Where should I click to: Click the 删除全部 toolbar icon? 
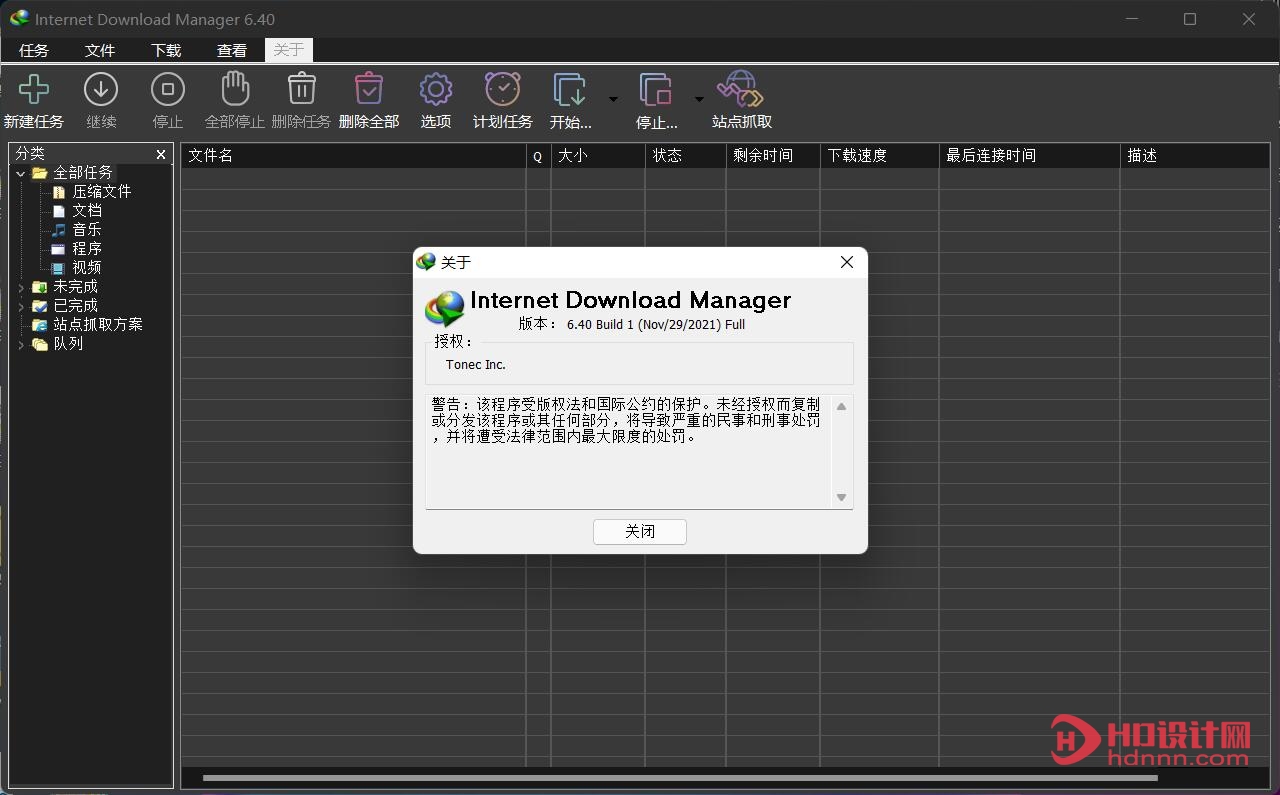[x=369, y=88]
